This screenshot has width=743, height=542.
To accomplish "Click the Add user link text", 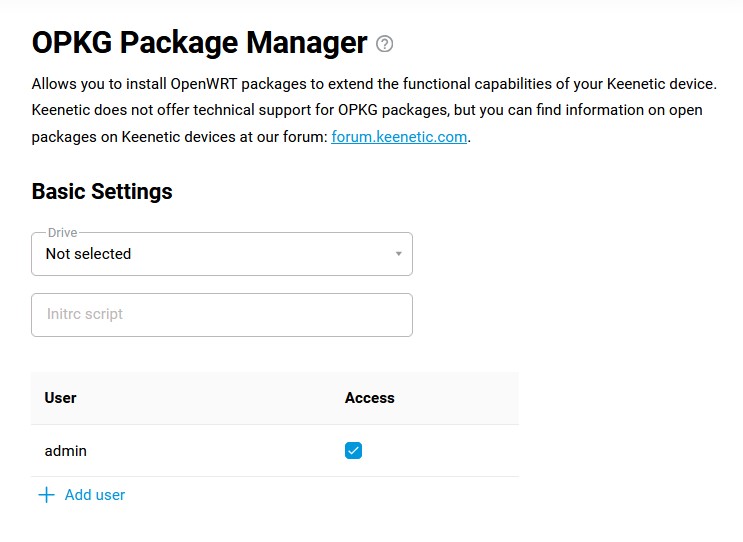I will [x=95, y=495].
